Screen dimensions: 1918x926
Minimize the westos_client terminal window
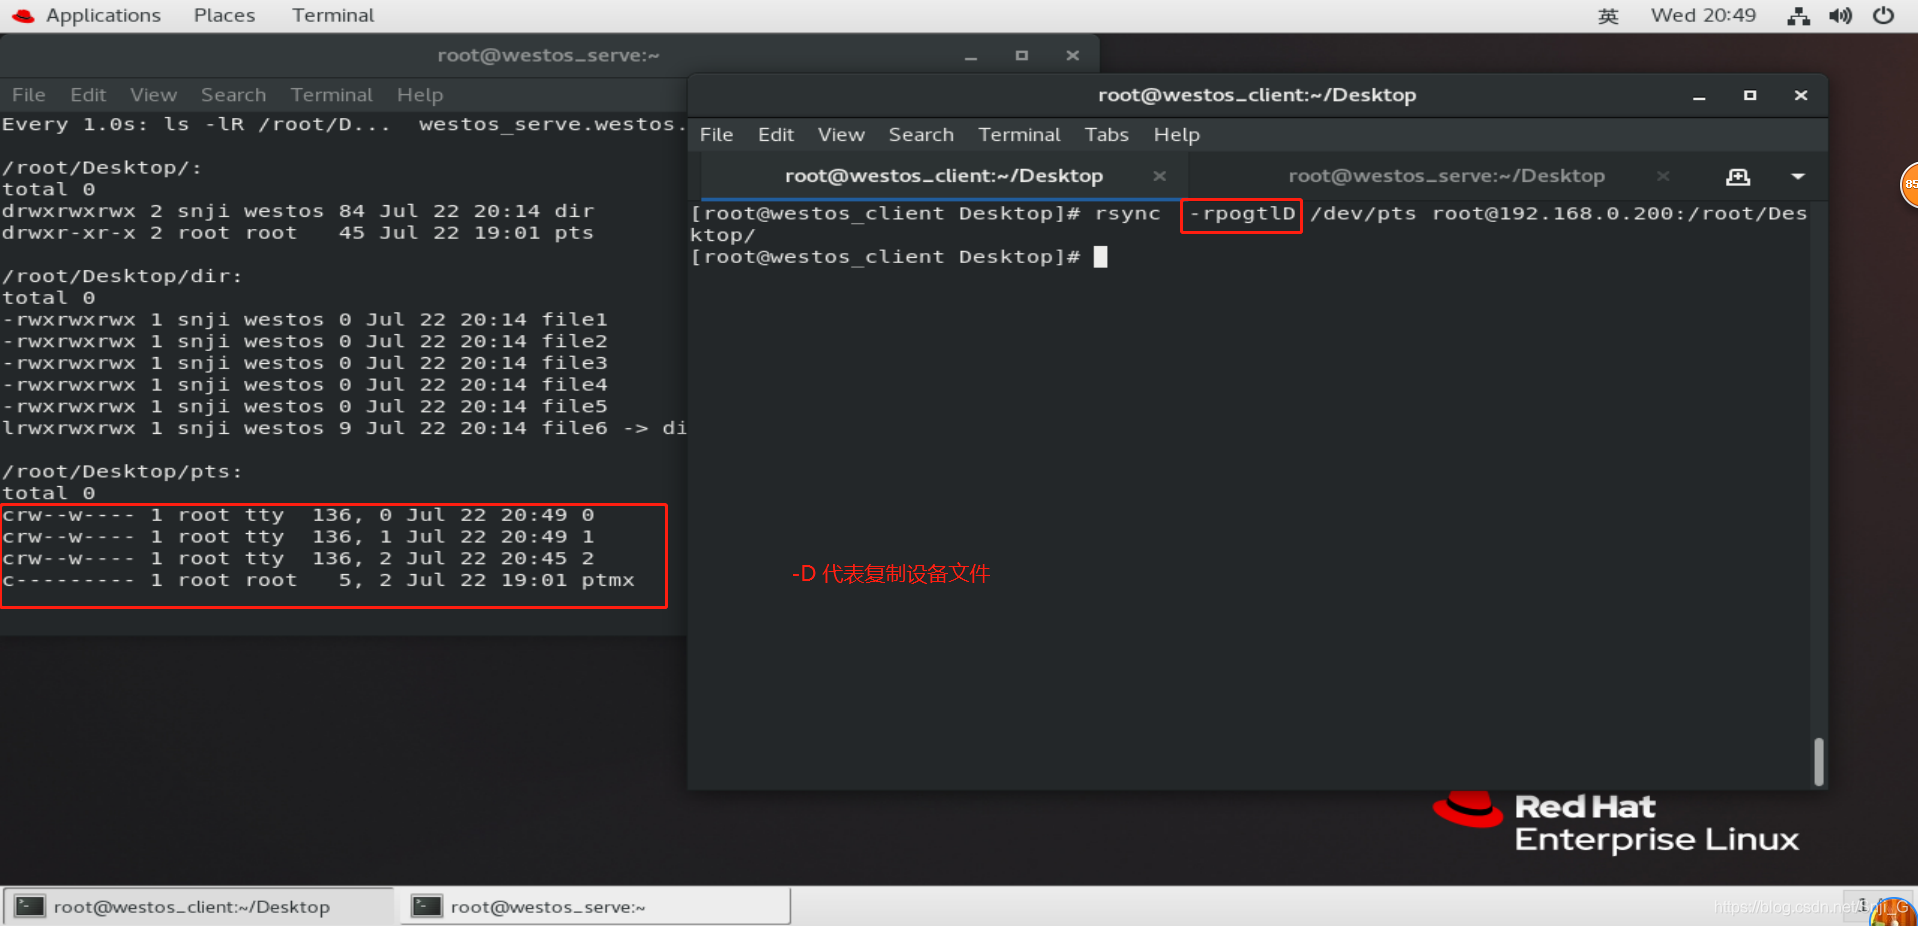click(1699, 96)
